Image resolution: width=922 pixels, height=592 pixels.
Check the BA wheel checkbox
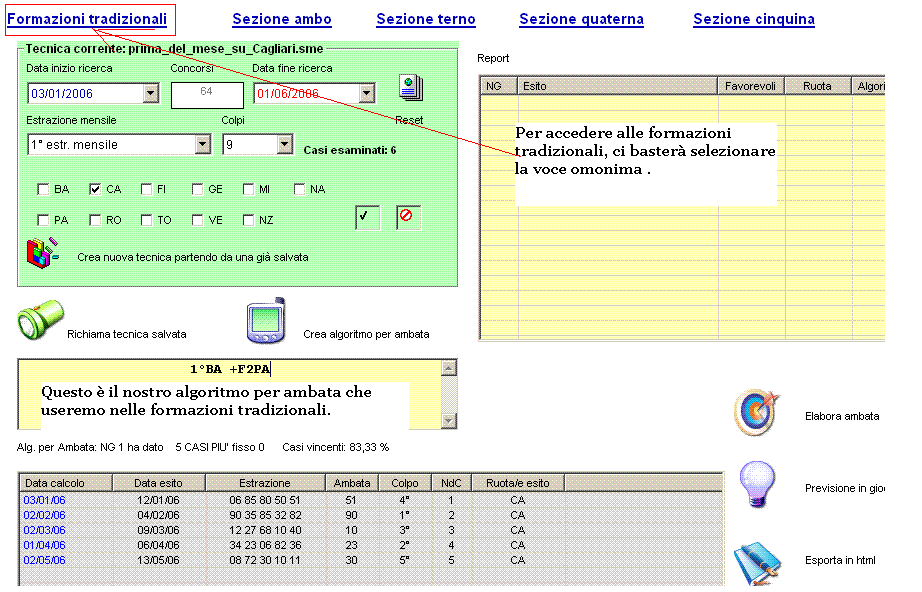(x=43, y=189)
